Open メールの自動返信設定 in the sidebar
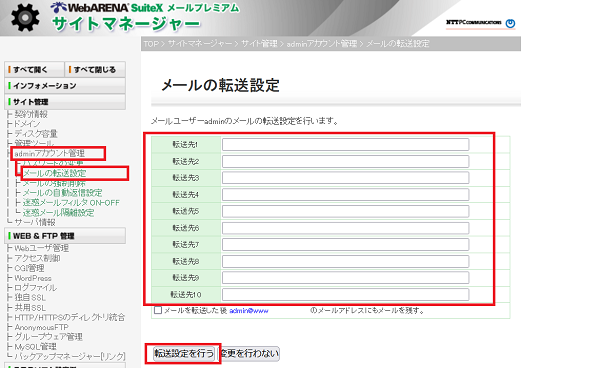The width and height of the screenshot is (600, 368). pos(62,193)
